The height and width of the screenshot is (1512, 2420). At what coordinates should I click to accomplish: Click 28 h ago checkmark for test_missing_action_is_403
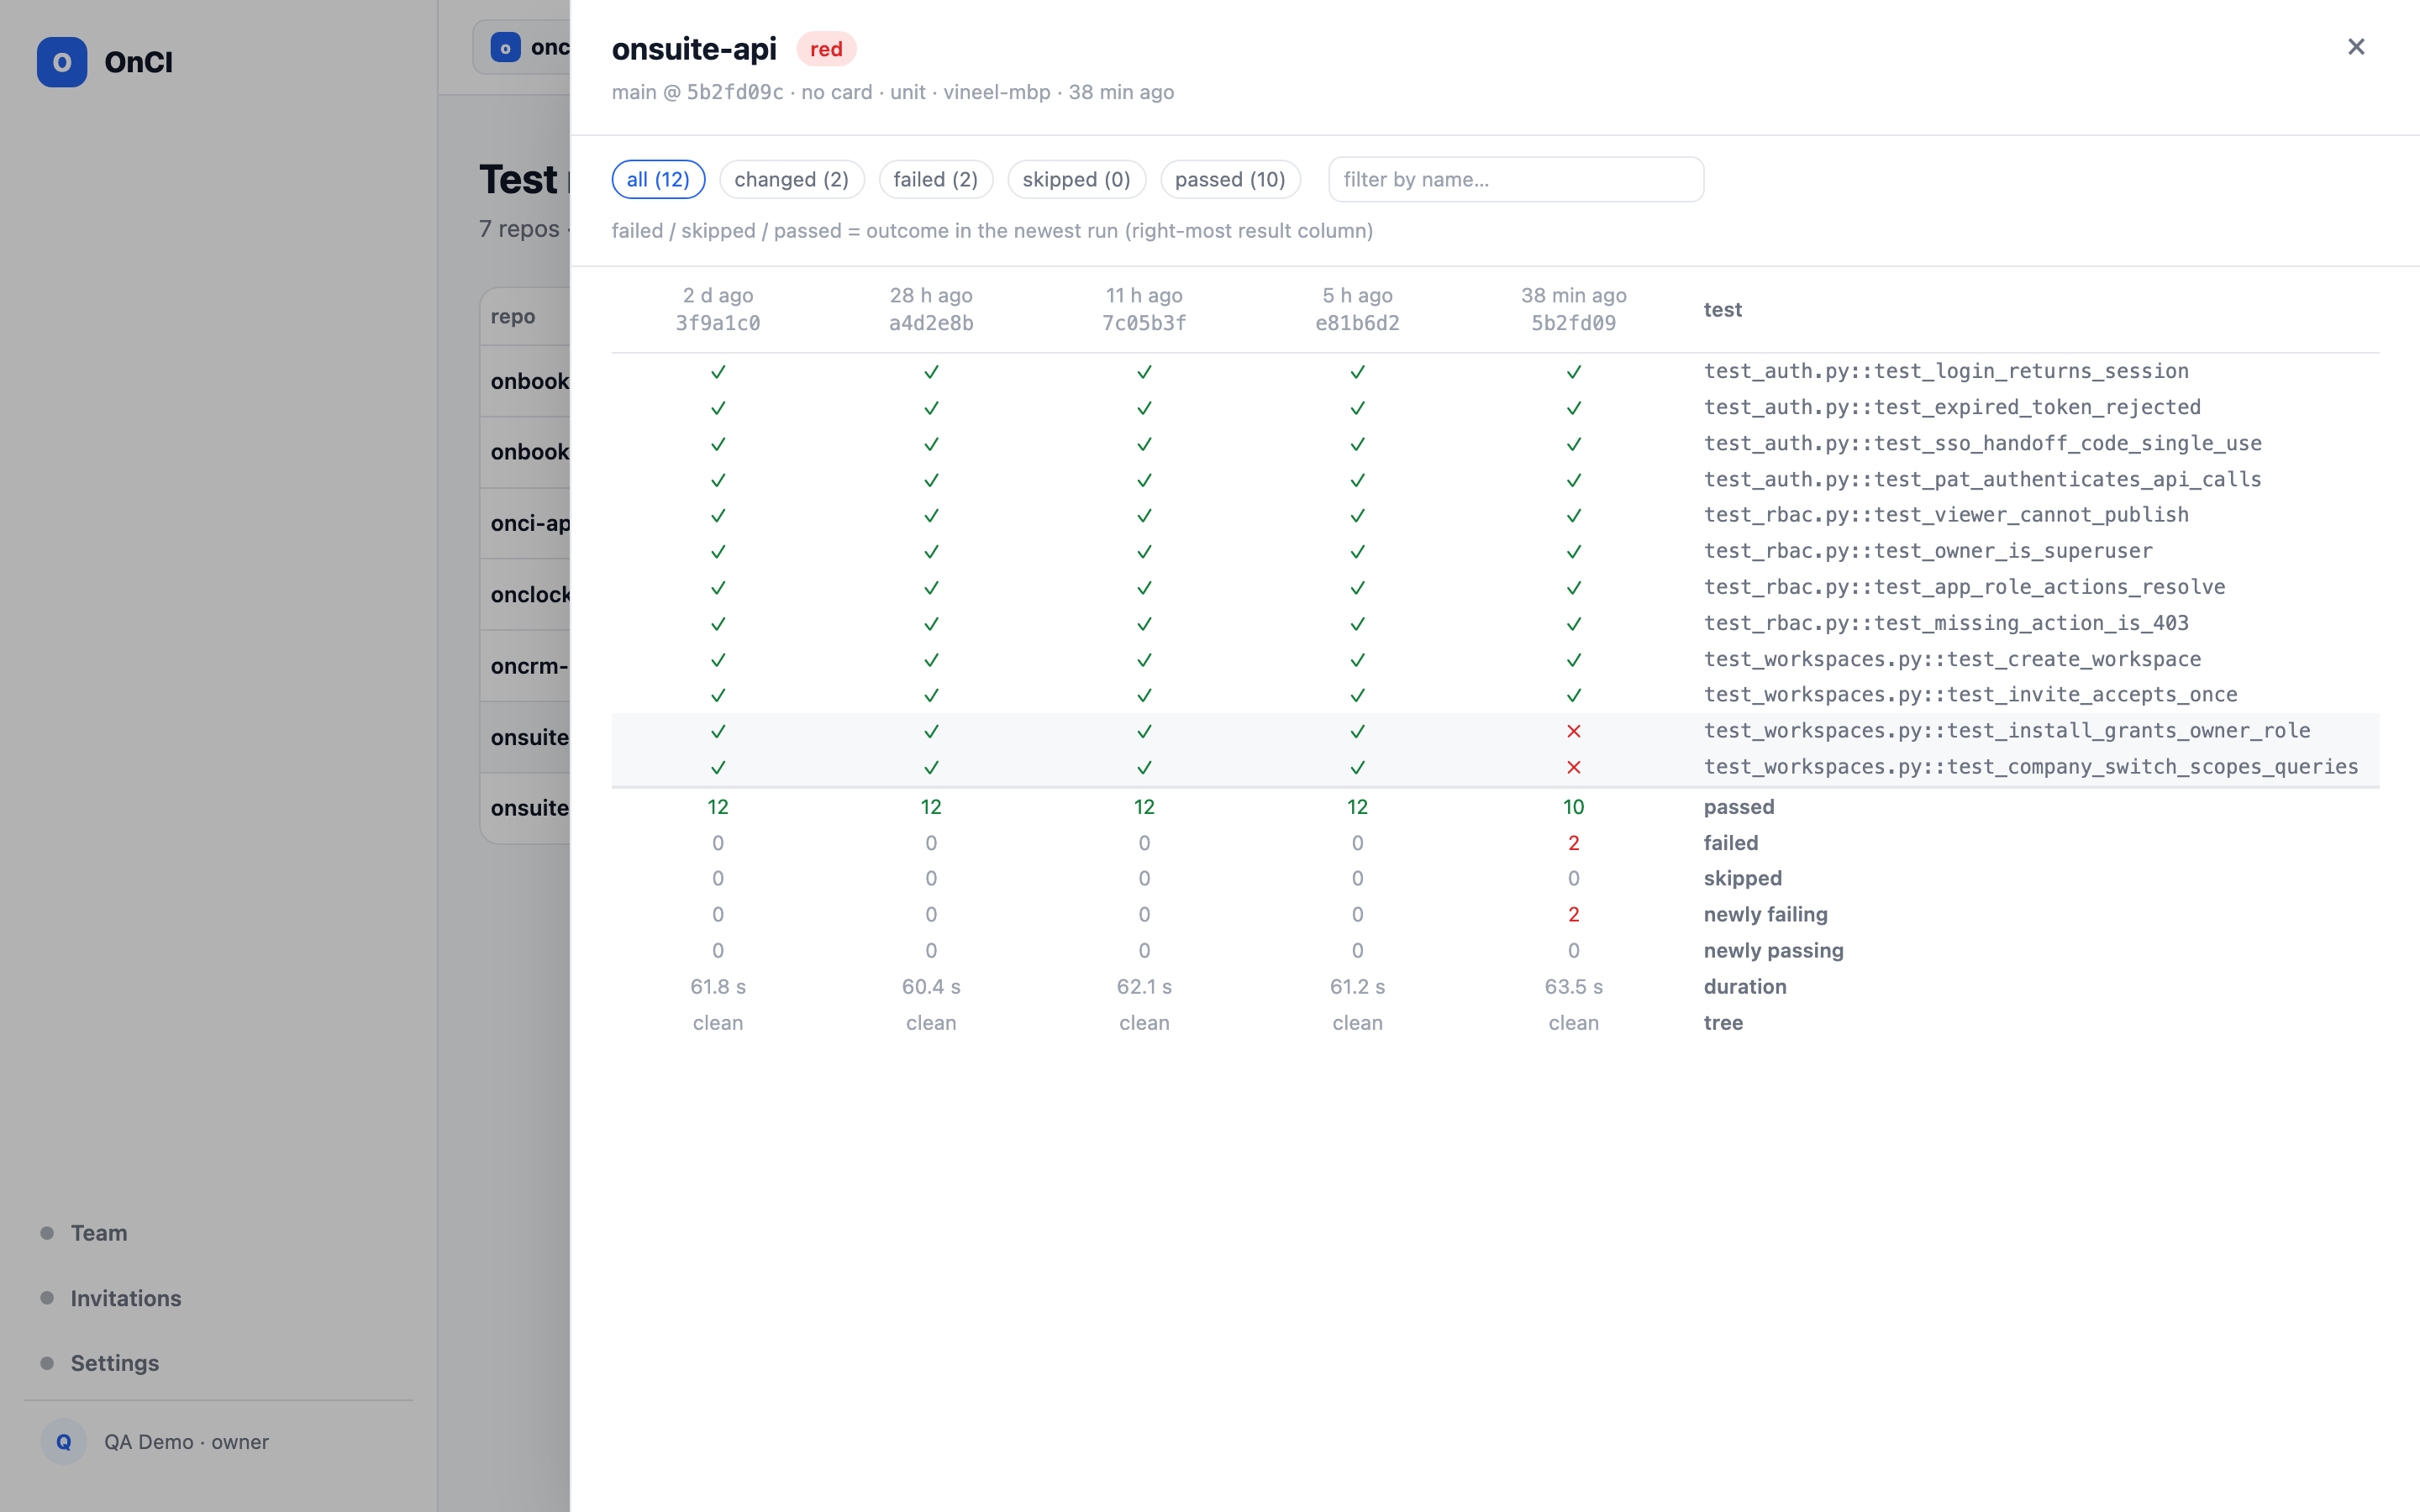coord(931,624)
